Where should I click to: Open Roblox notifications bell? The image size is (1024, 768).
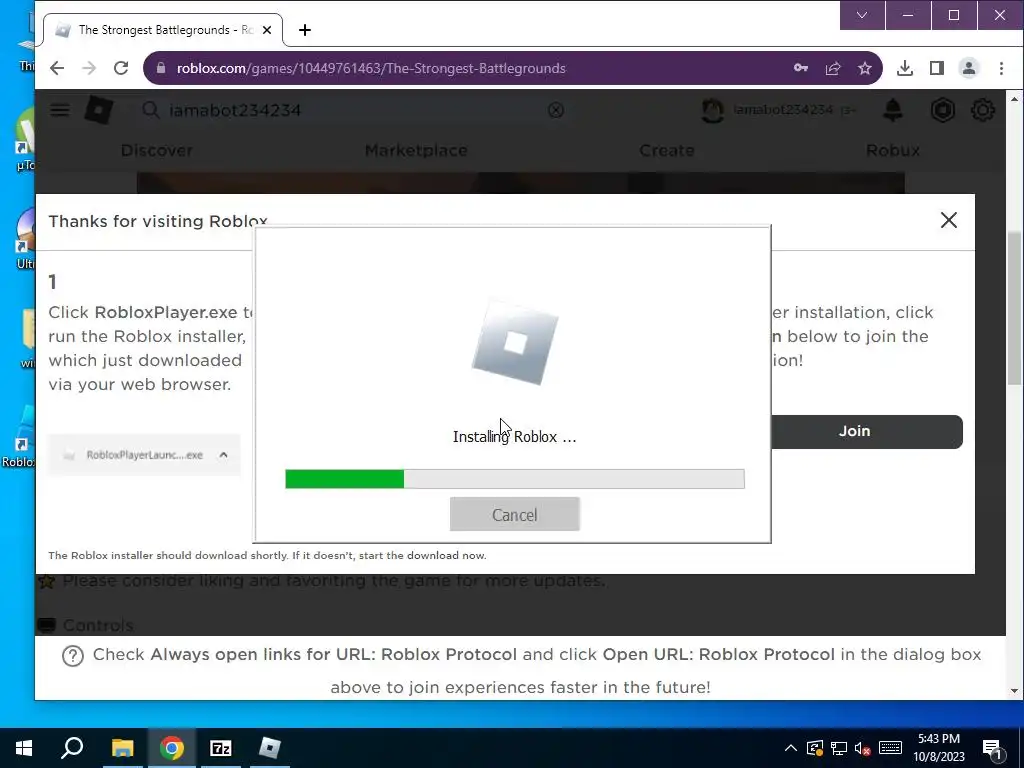click(x=892, y=110)
